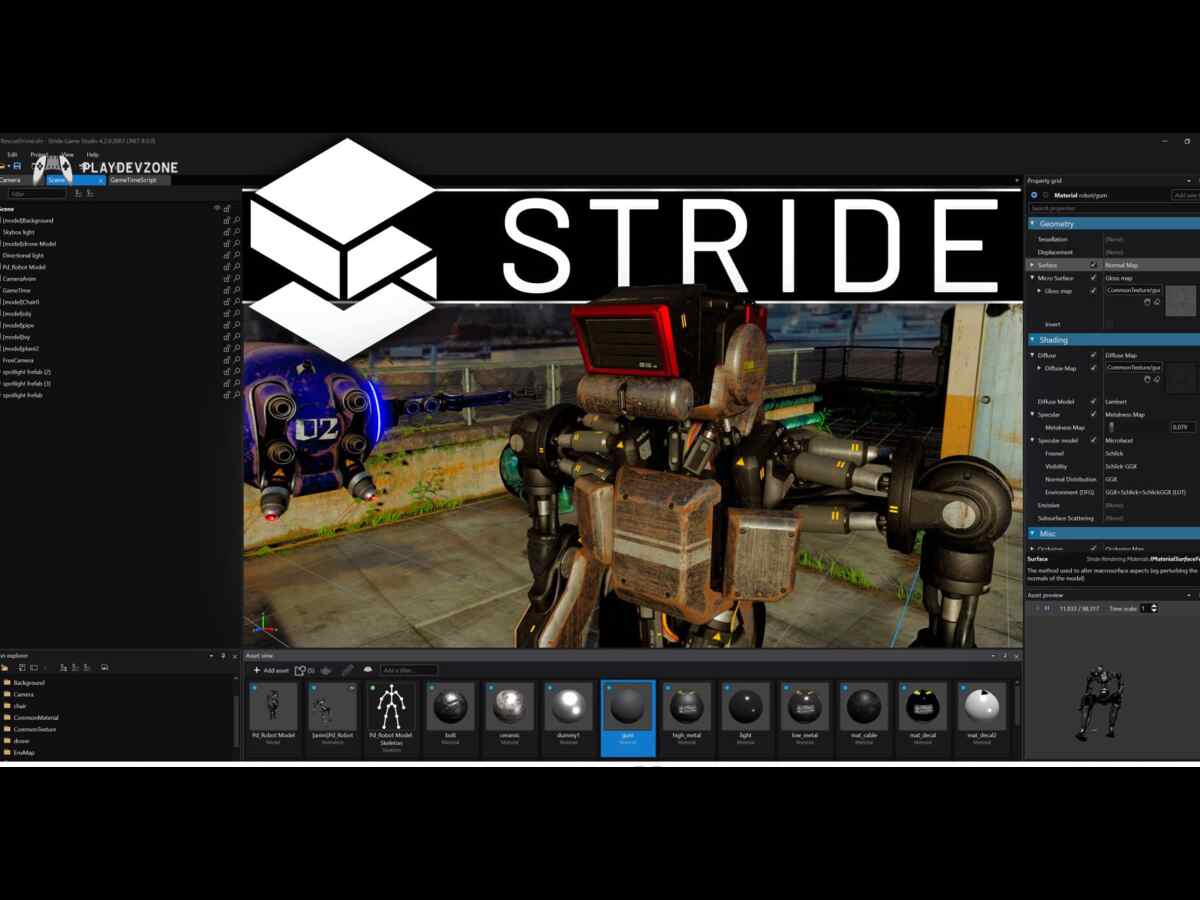Toggle the Invert checkbox
1200x900 pixels.
click(x=1109, y=324)
